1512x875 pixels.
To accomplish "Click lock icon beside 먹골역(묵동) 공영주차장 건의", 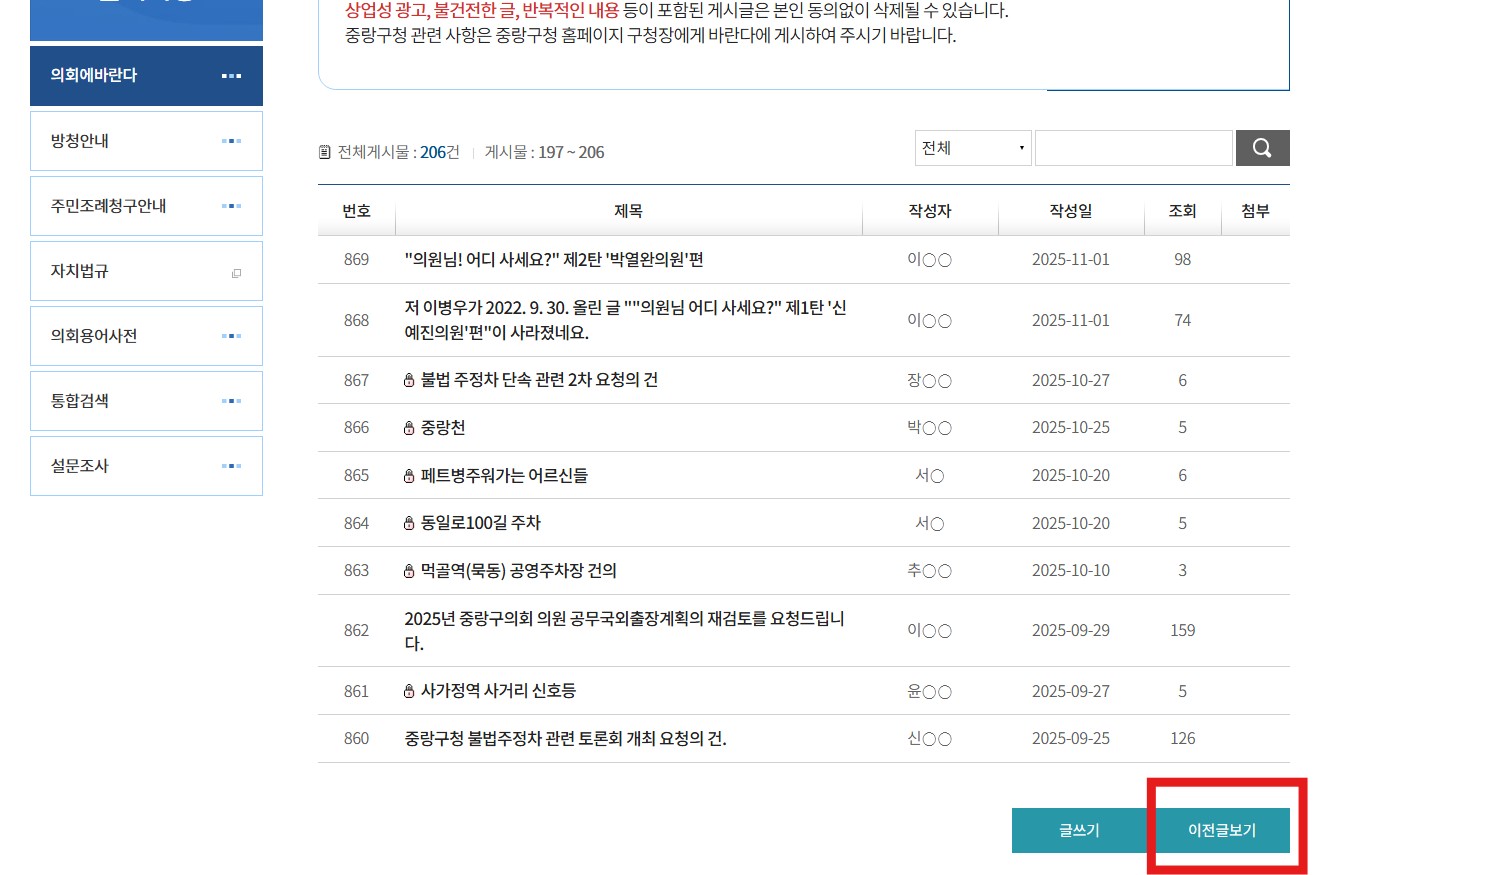I will (409, 571).
